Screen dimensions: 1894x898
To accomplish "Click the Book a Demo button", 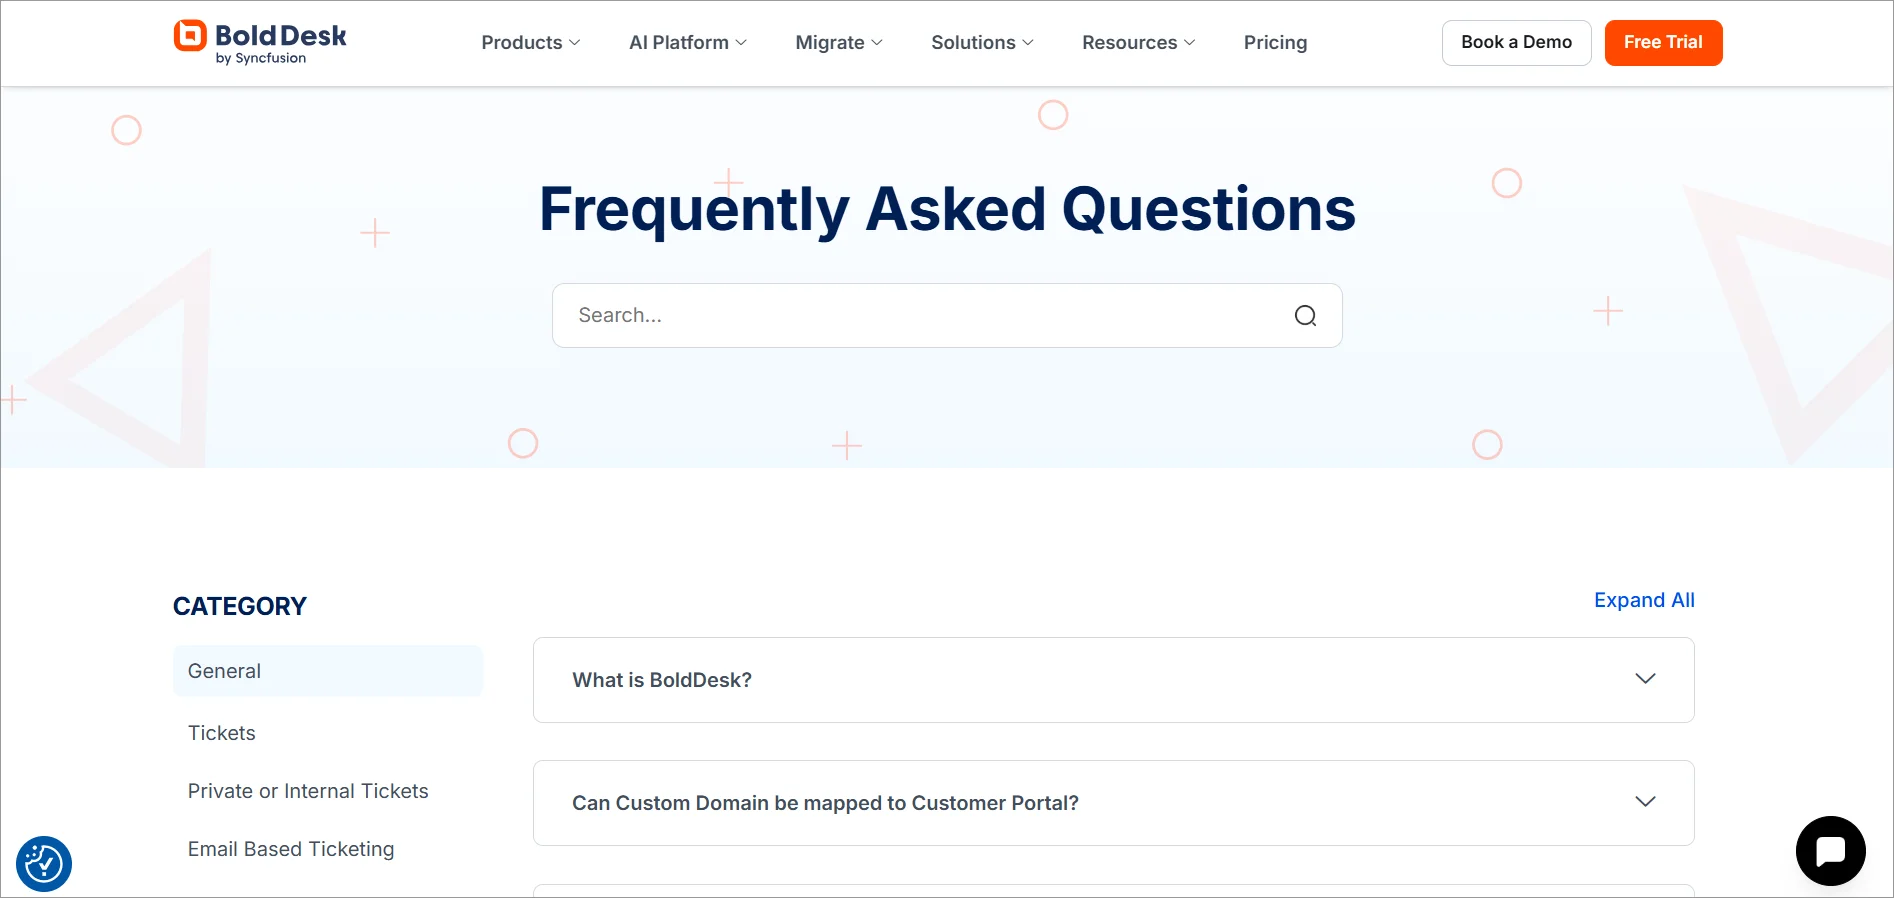I will (x=1516, y=43).
